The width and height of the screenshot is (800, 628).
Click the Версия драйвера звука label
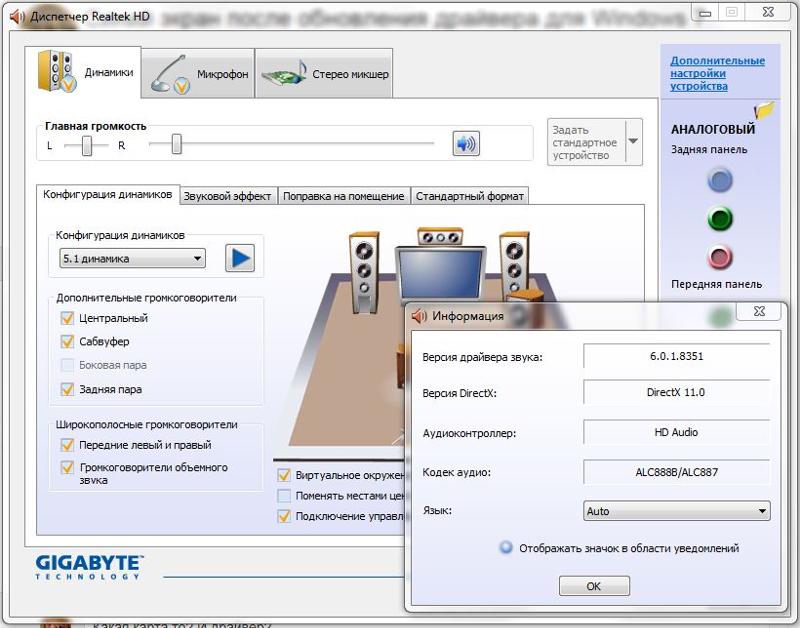click(x=482, y=357)
